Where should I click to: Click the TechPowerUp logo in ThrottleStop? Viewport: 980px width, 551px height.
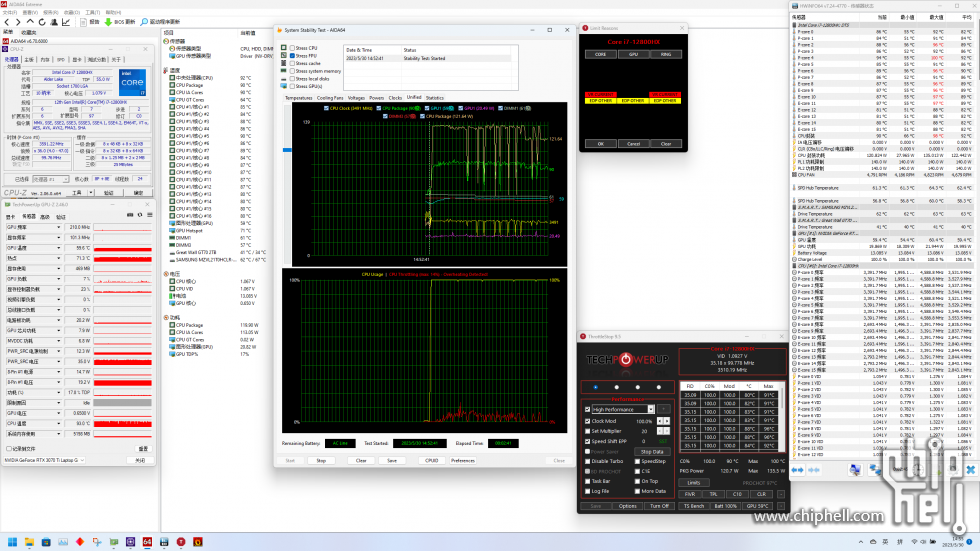click(627, 359)
